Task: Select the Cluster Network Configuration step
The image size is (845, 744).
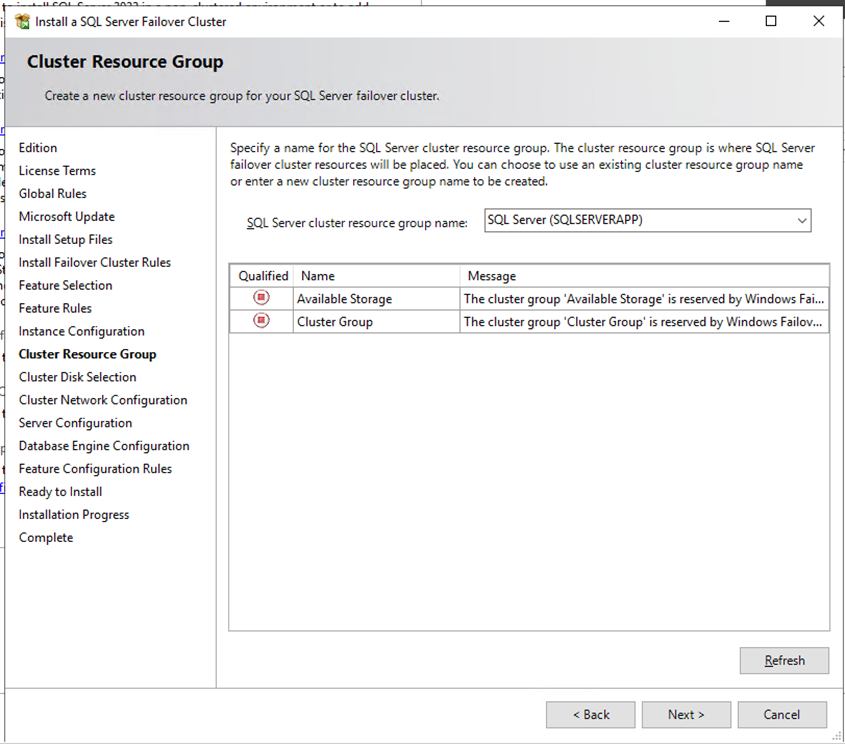Action: point(103,400)
